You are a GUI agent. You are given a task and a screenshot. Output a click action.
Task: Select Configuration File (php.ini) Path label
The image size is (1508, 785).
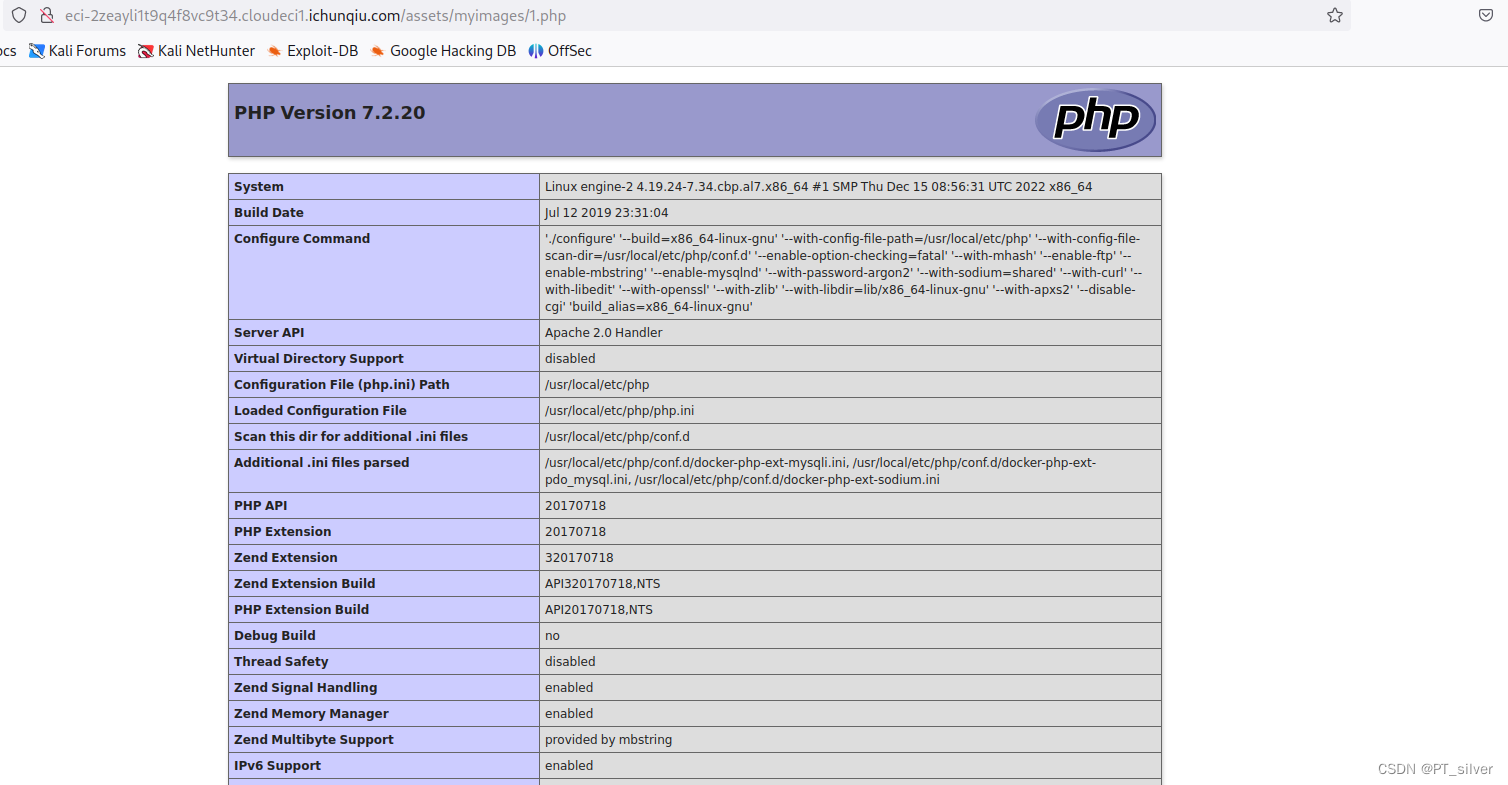(342, 385)
